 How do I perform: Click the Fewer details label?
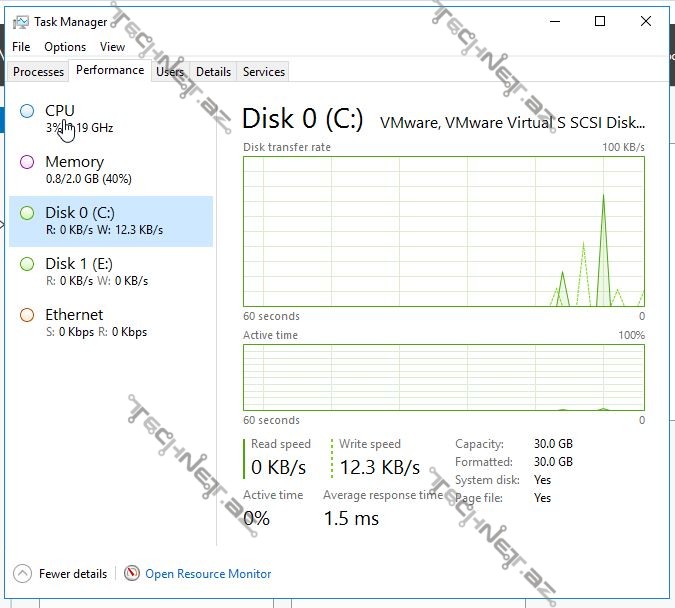coord(73,574)
